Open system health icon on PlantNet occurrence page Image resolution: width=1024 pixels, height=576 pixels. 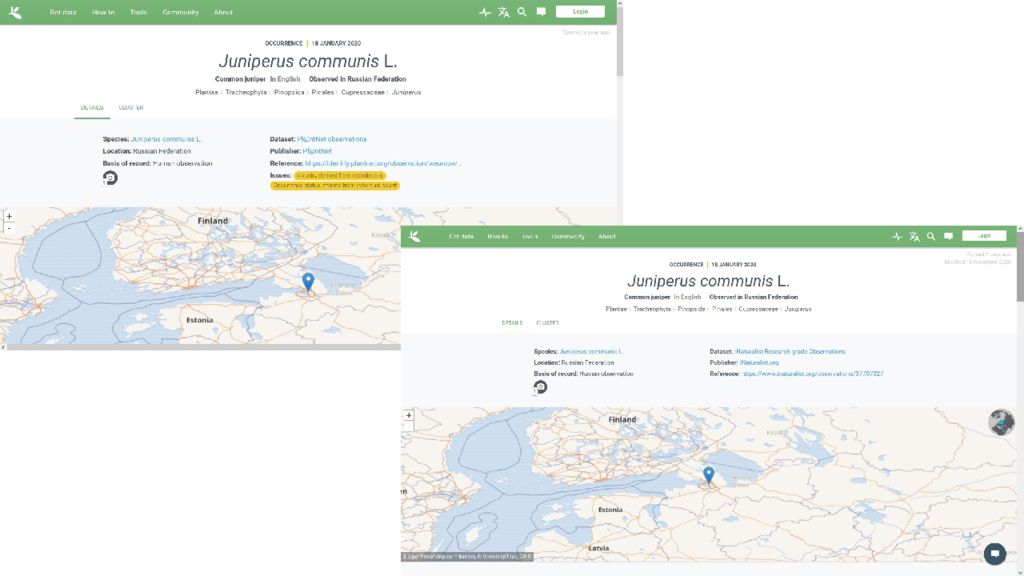tap(485, 12)
